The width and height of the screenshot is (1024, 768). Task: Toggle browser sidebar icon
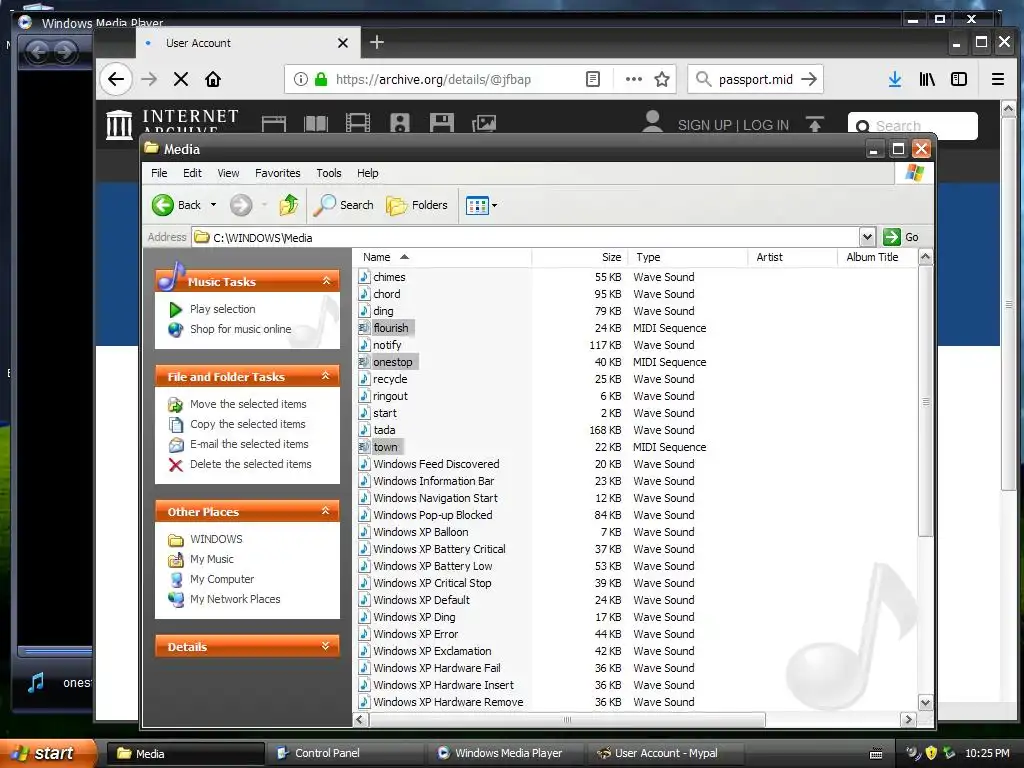[x=959, y=80]
